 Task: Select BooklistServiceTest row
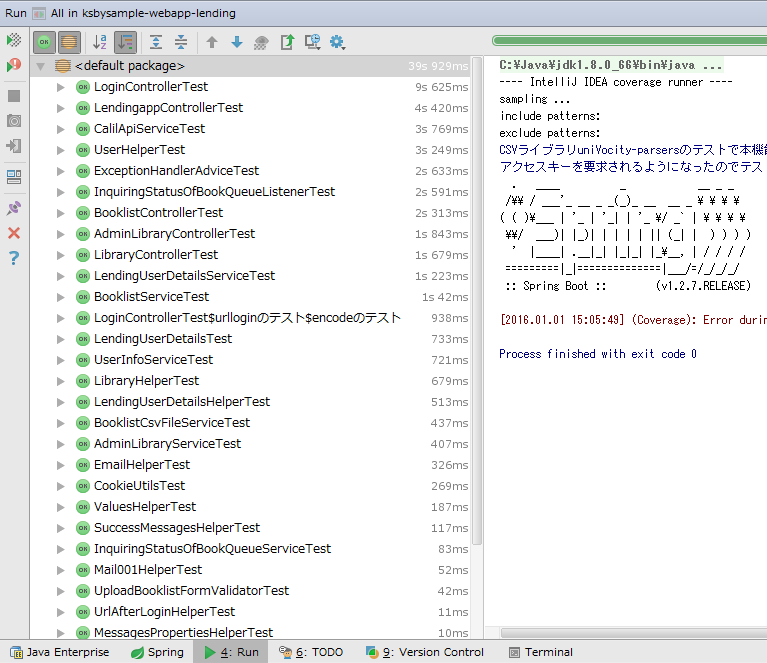[249, 297]
